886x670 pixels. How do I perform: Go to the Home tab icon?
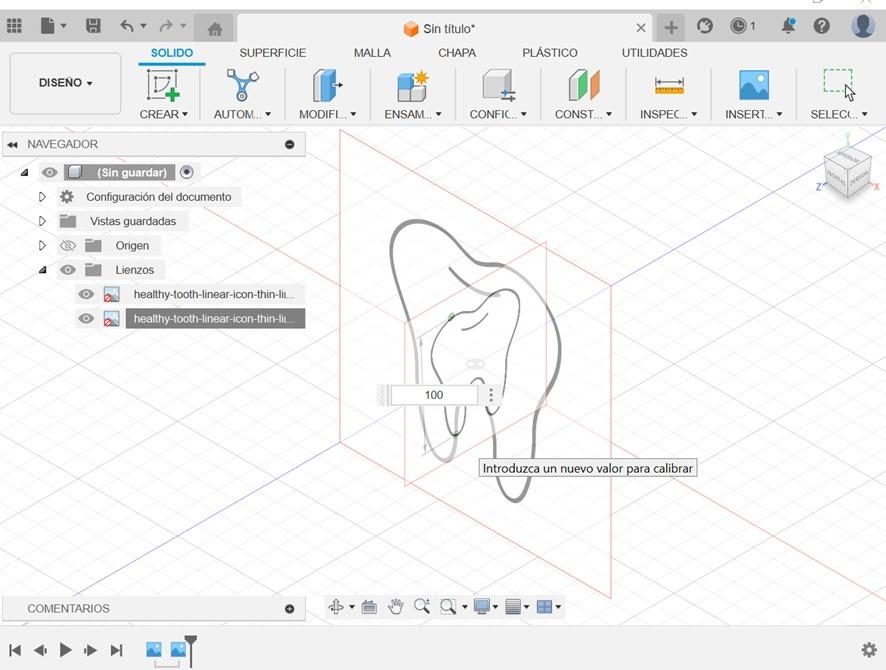[215, 29]
